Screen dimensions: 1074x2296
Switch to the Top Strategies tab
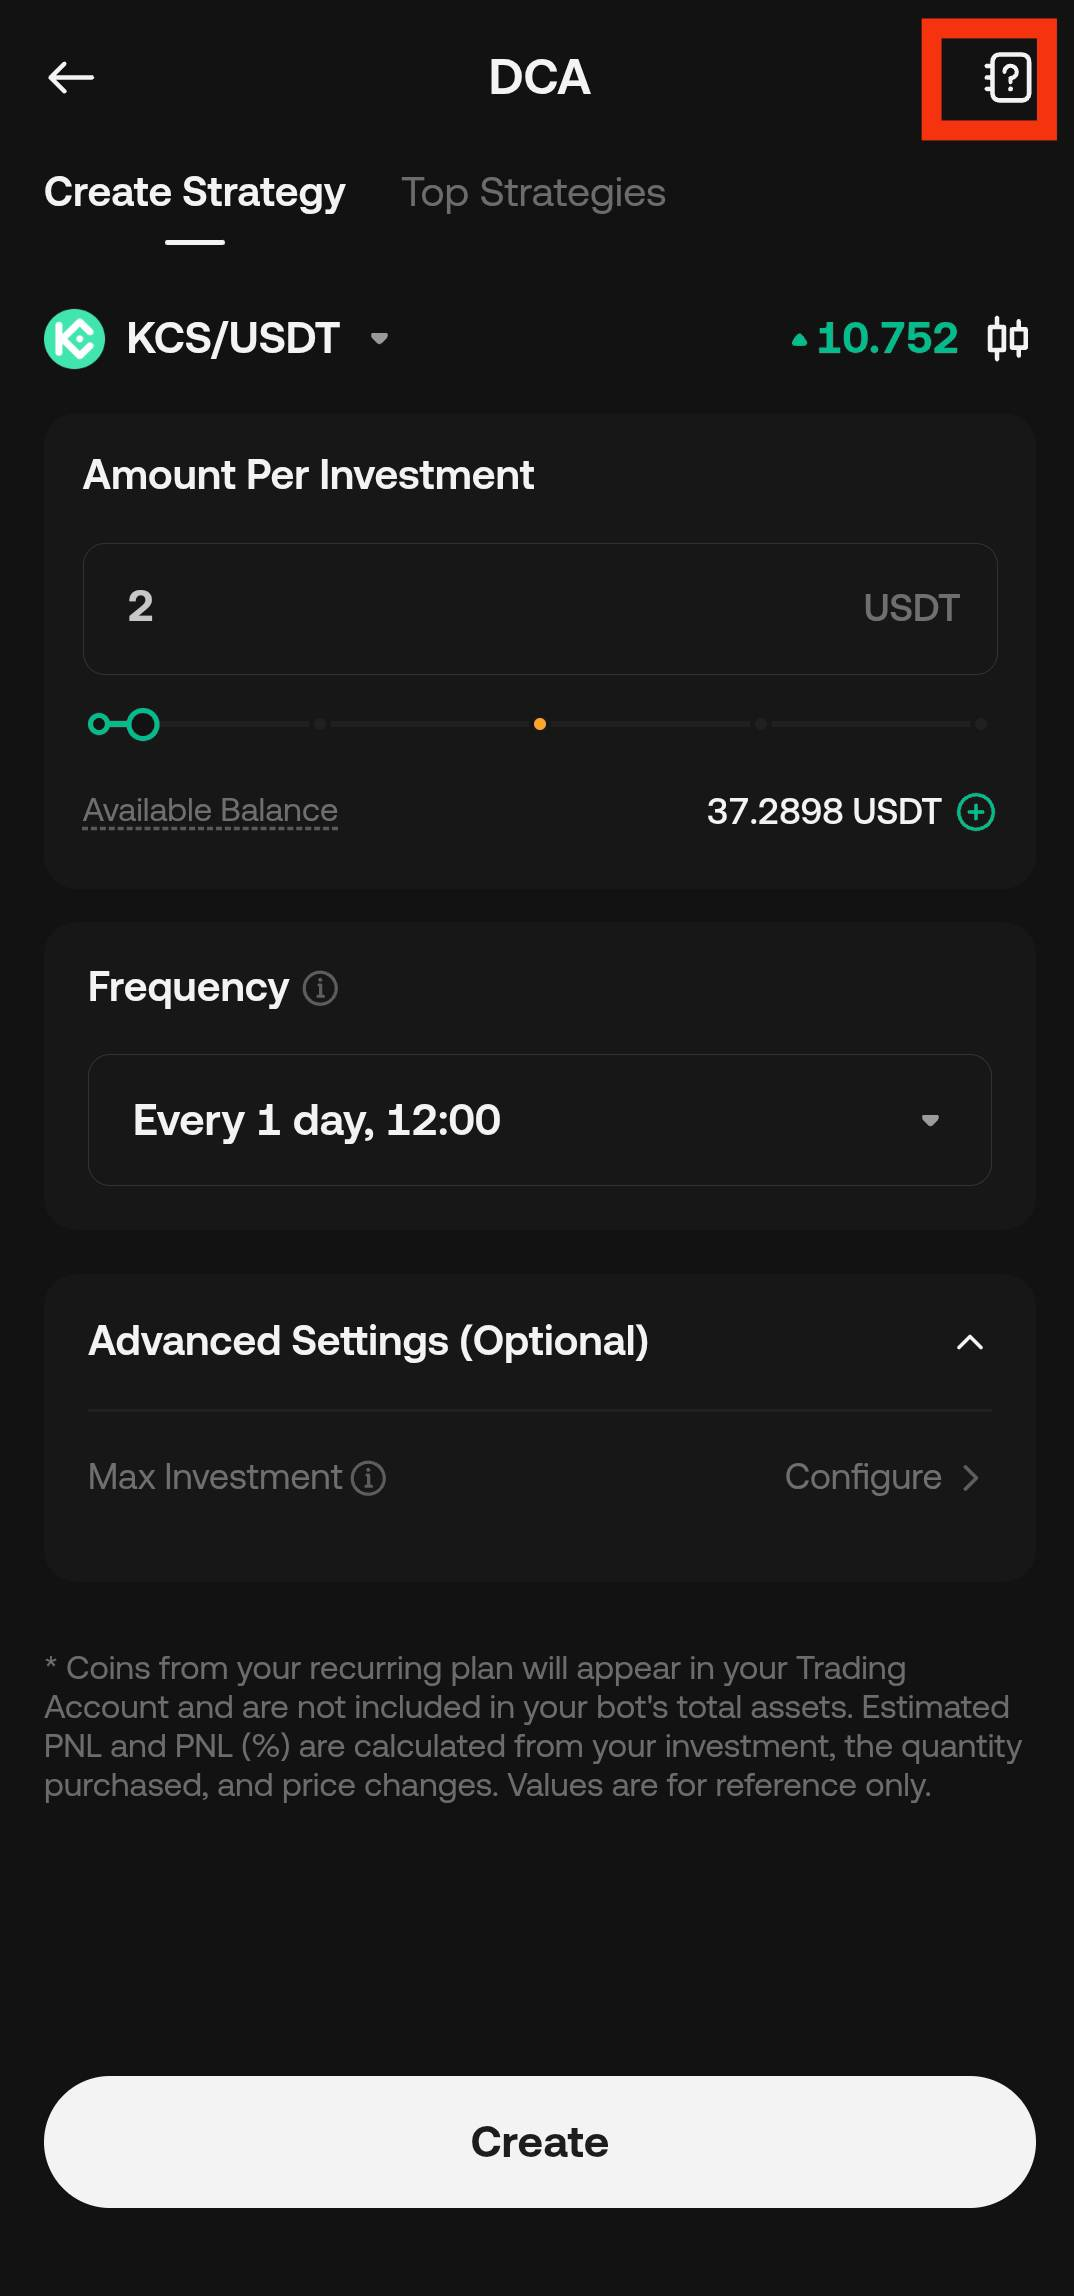(x=533, y=193)
